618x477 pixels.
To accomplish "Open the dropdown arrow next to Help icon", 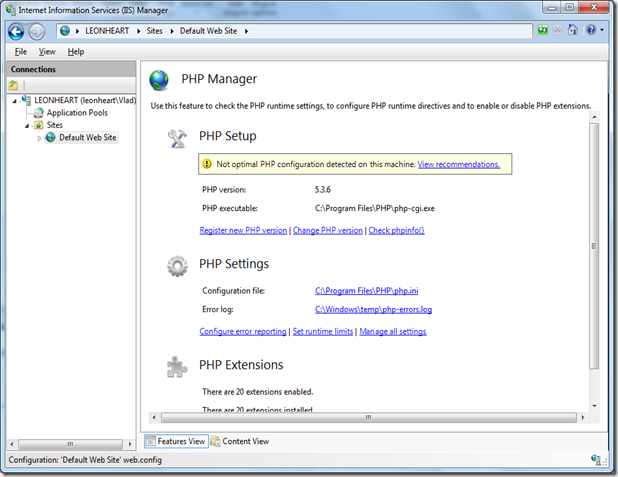I will (602, 30).
